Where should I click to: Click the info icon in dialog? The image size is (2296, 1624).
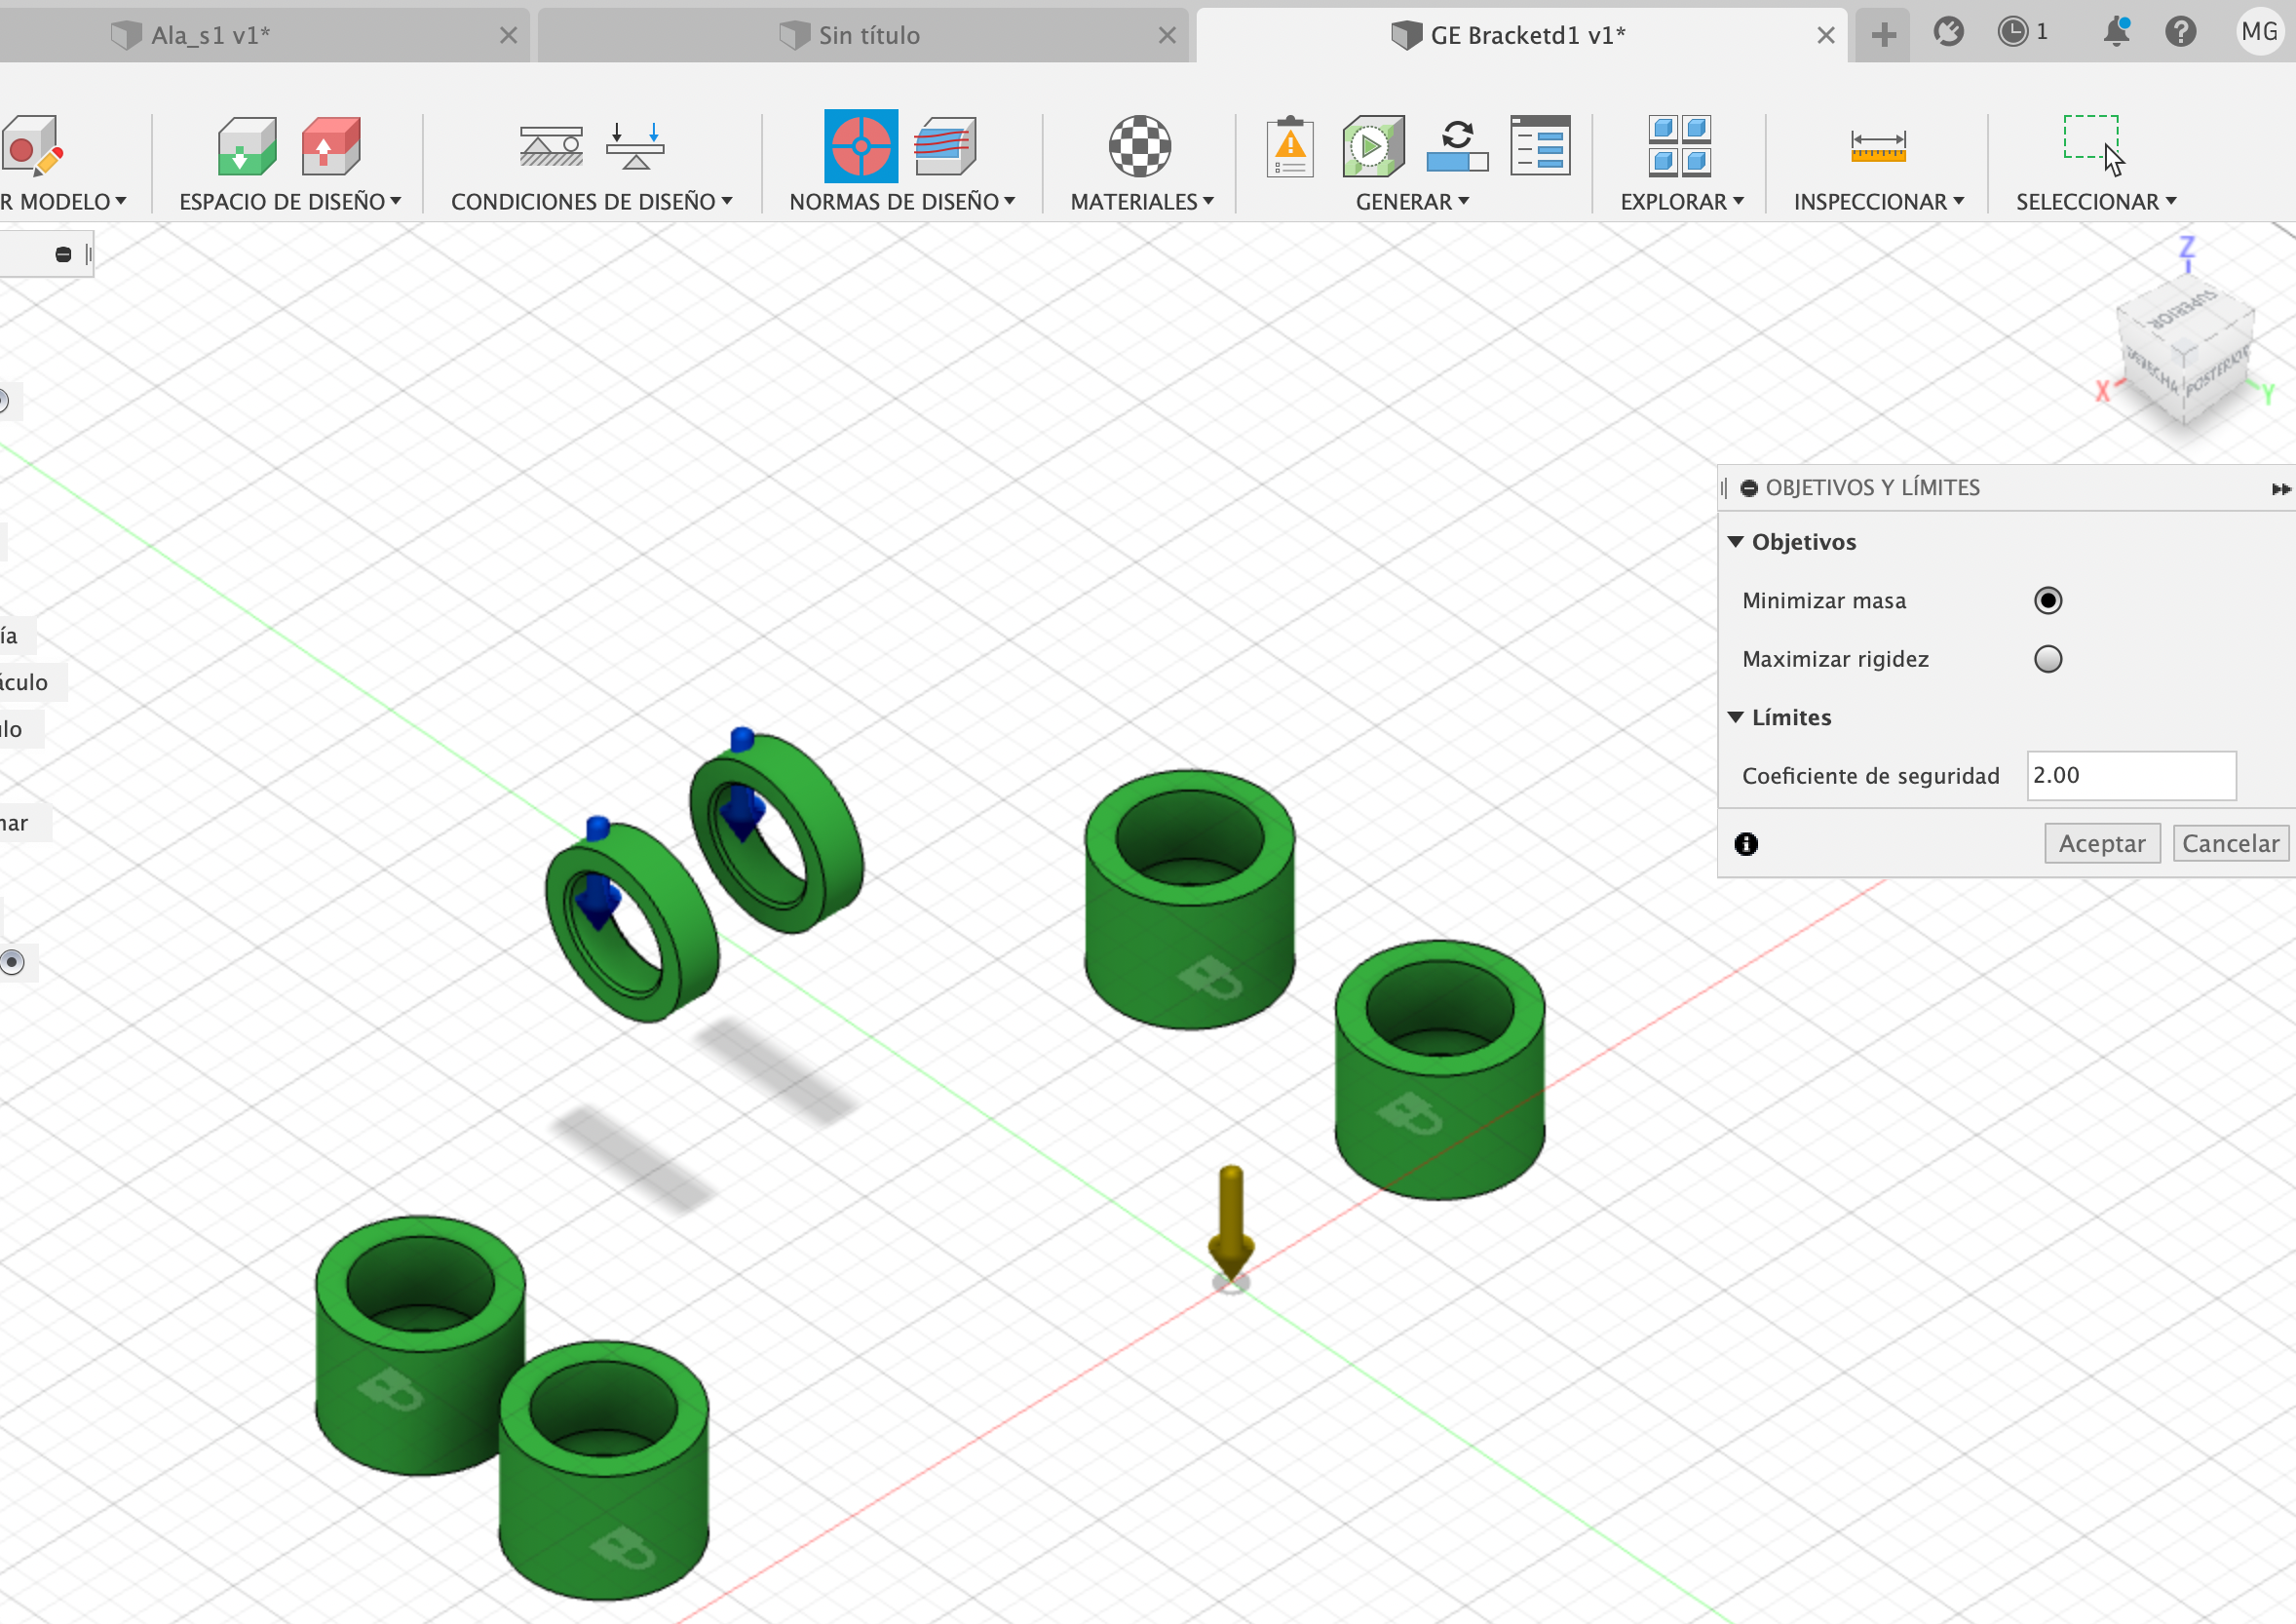(1746, 844)
